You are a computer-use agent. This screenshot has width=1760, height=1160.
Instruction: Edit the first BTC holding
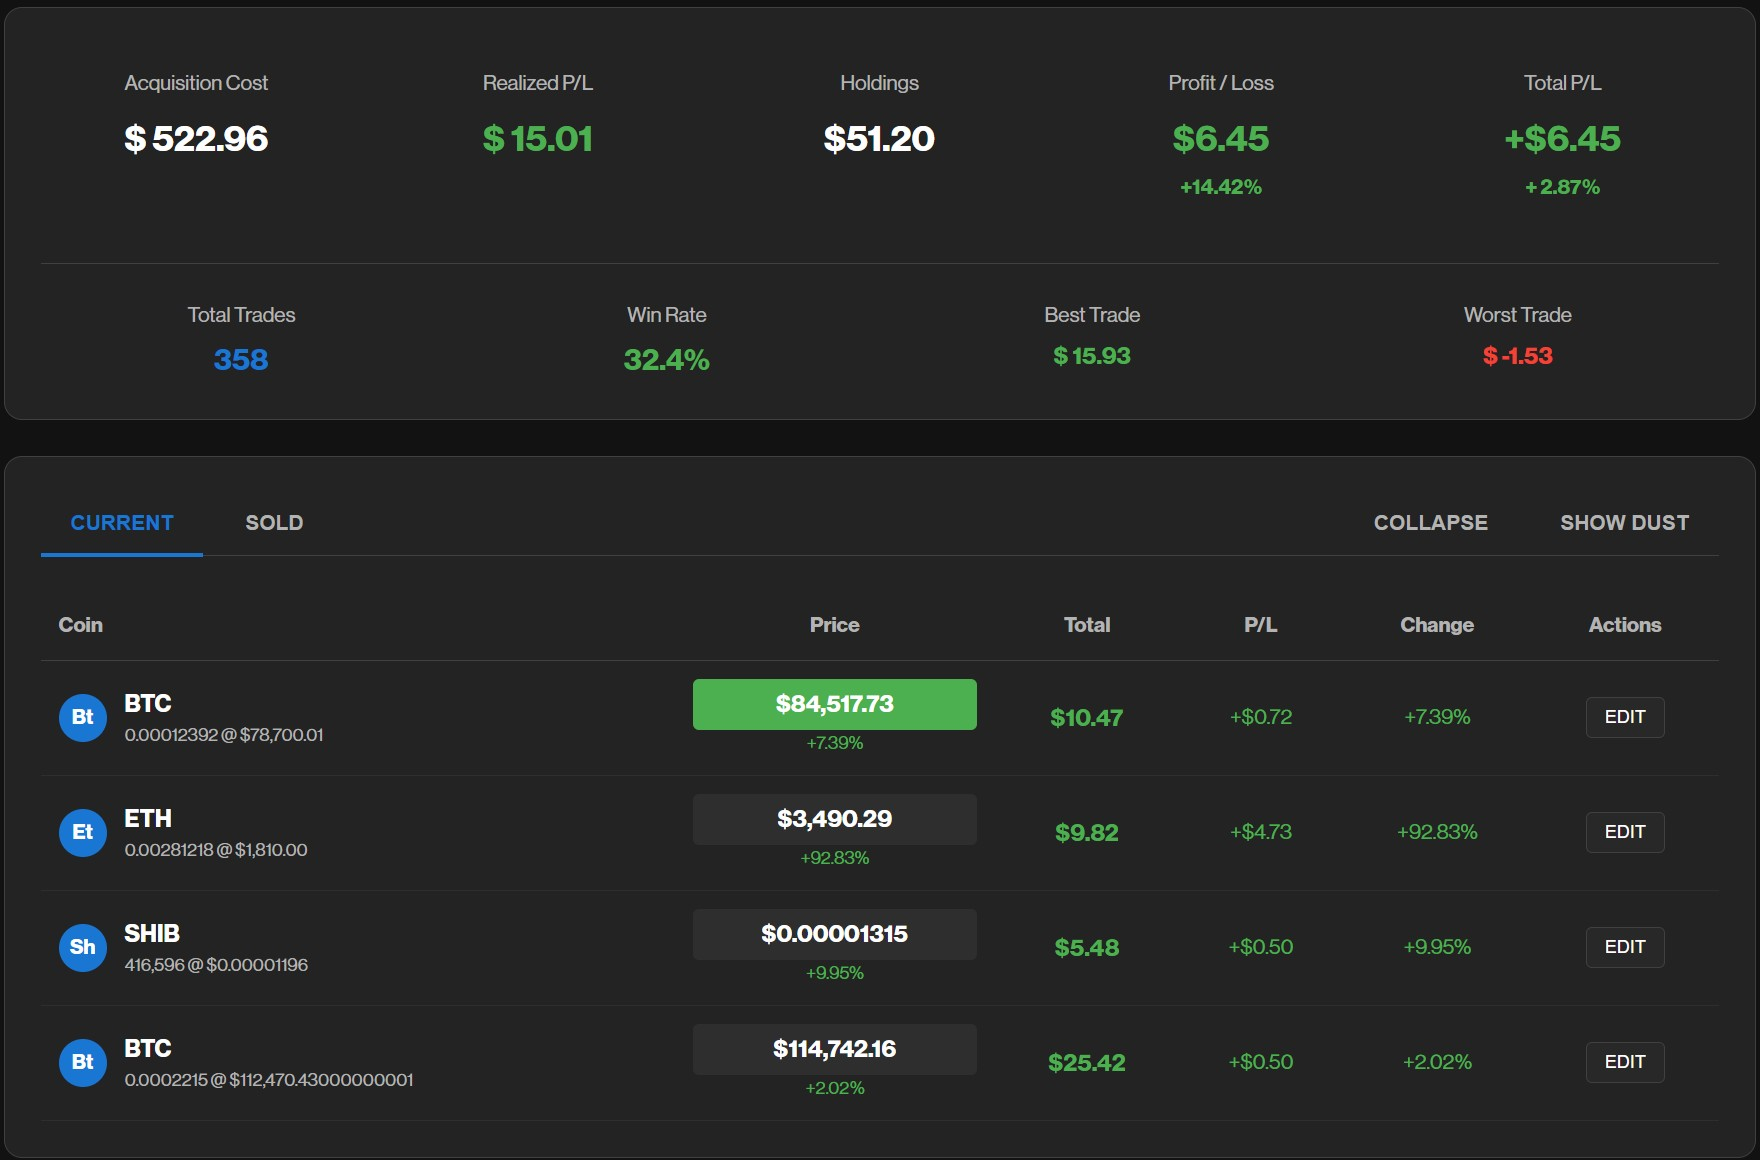tap(1624, 717)
